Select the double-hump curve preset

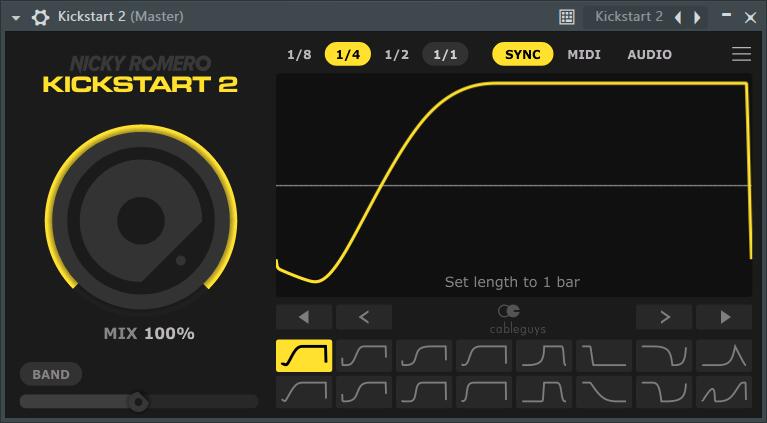(724, 392)
